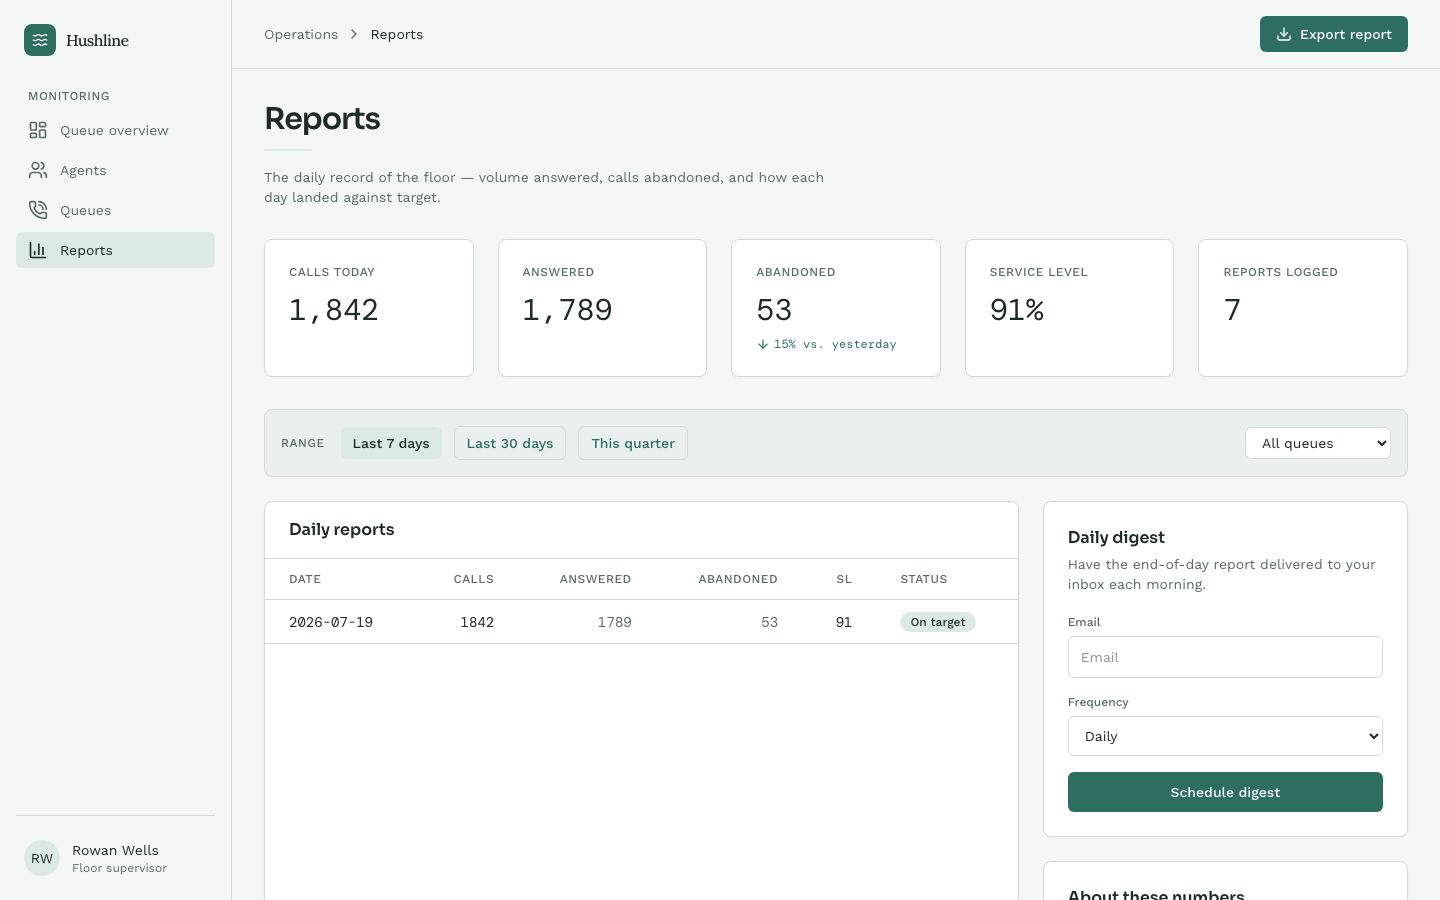Click the CALLS column header
This screenshot has width=1440, height=900.
click(x=474, y=579)
